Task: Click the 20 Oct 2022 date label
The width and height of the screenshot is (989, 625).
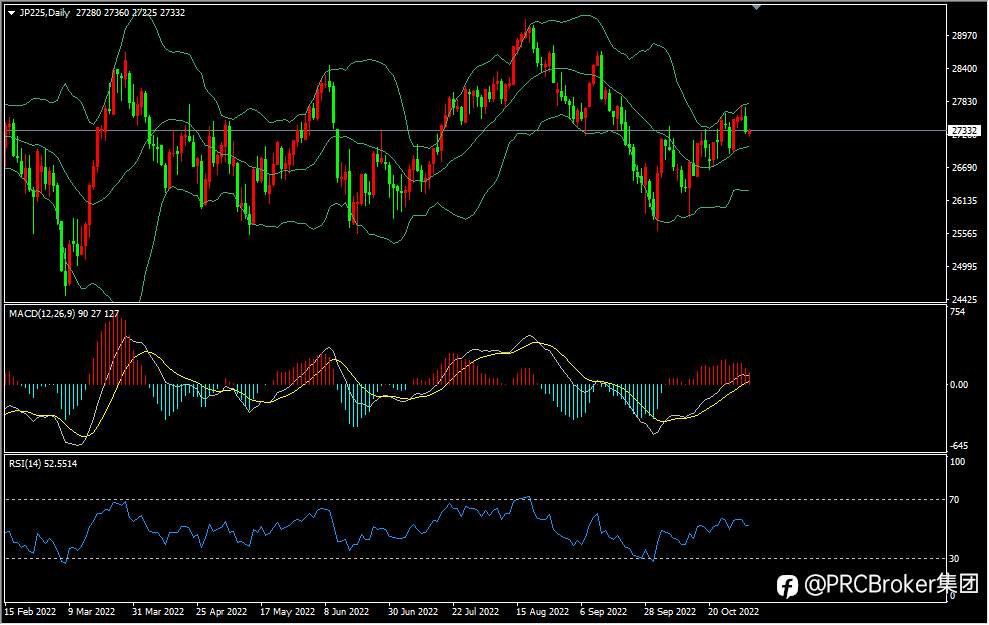Action: [733, 612]
